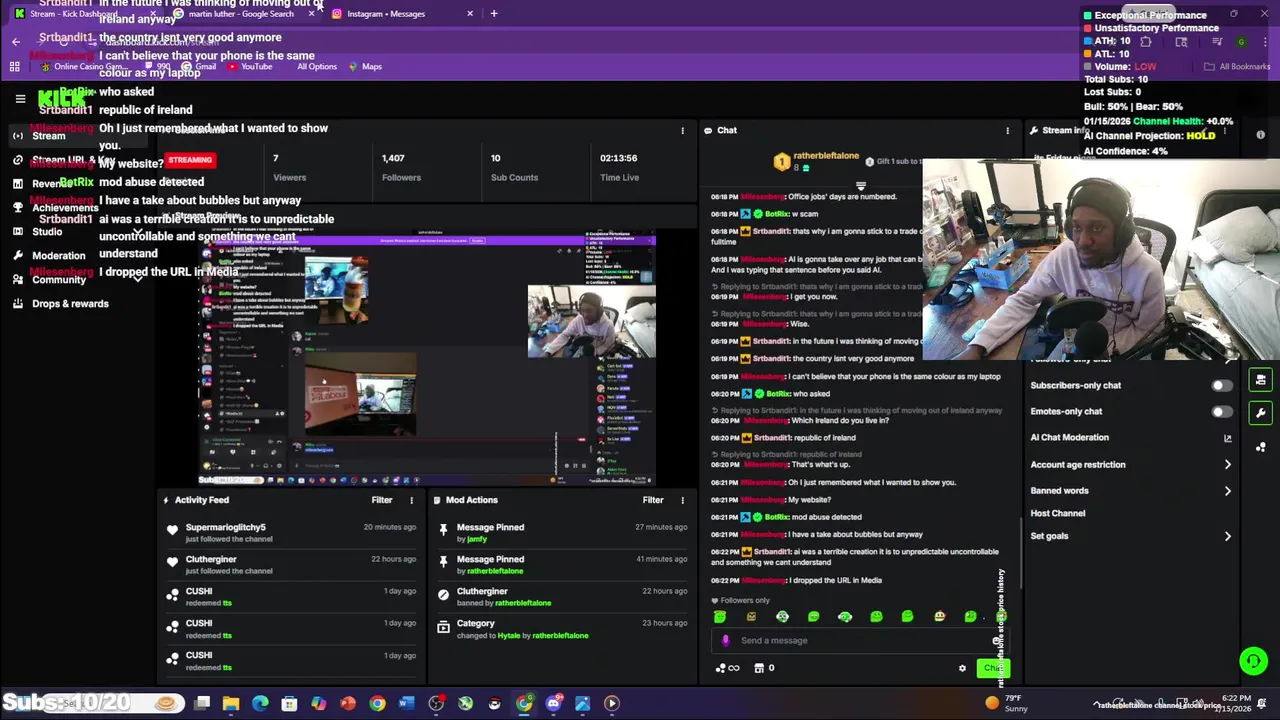Open Microsoft Word from the taskbar
1280x720 pixels.
click(x=406, y=703)
